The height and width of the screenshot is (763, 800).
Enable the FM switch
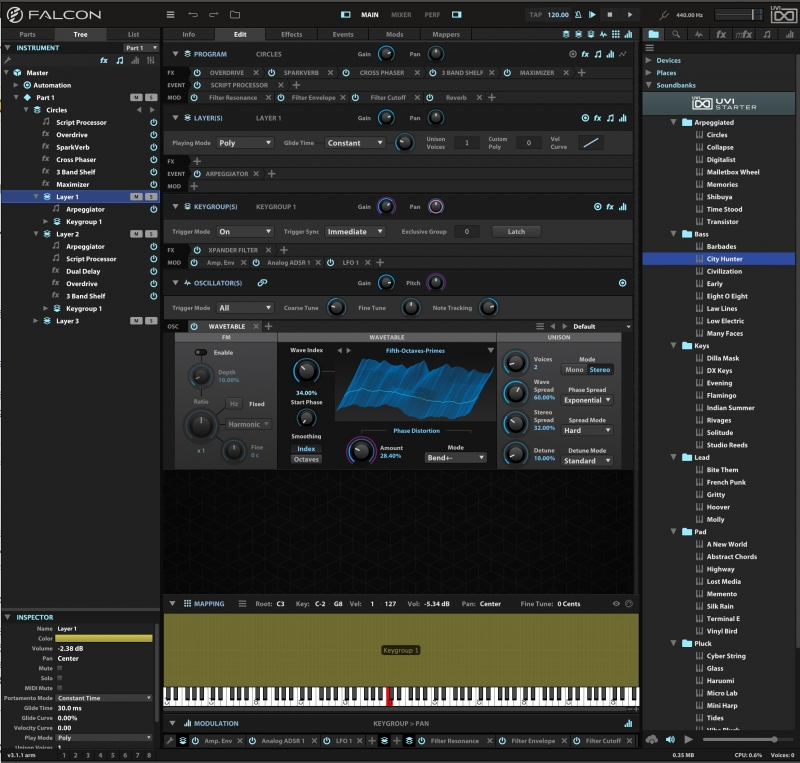[x=201, y=353]
